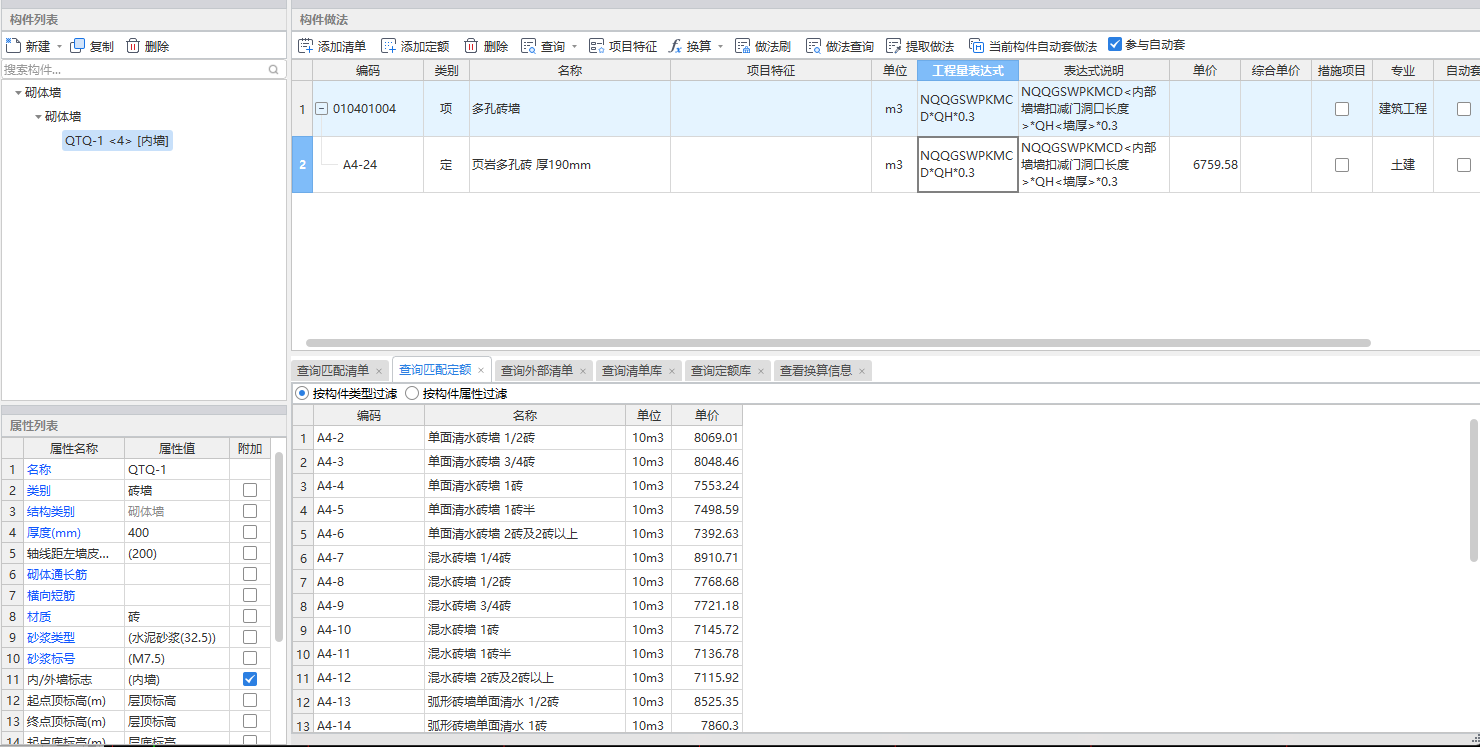The width and height of the screenshot is (1480, 747).
Task: Switch to 查看换算信息 tab
Action: (x=816, y=371)
